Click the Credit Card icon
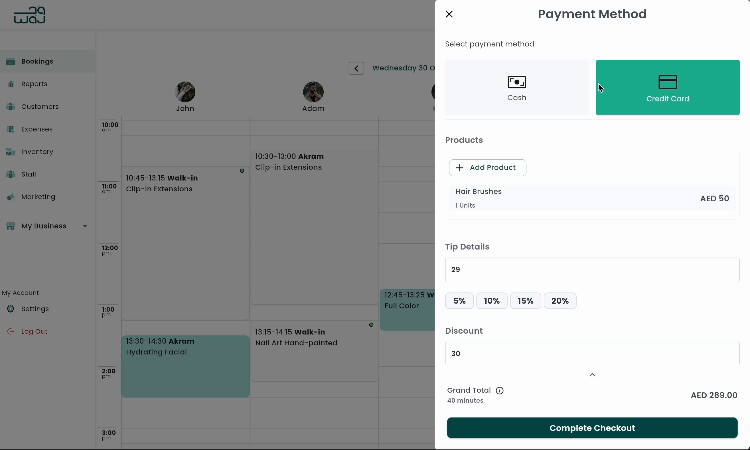This screenshot has width=750, height=450. click(668, 82)
